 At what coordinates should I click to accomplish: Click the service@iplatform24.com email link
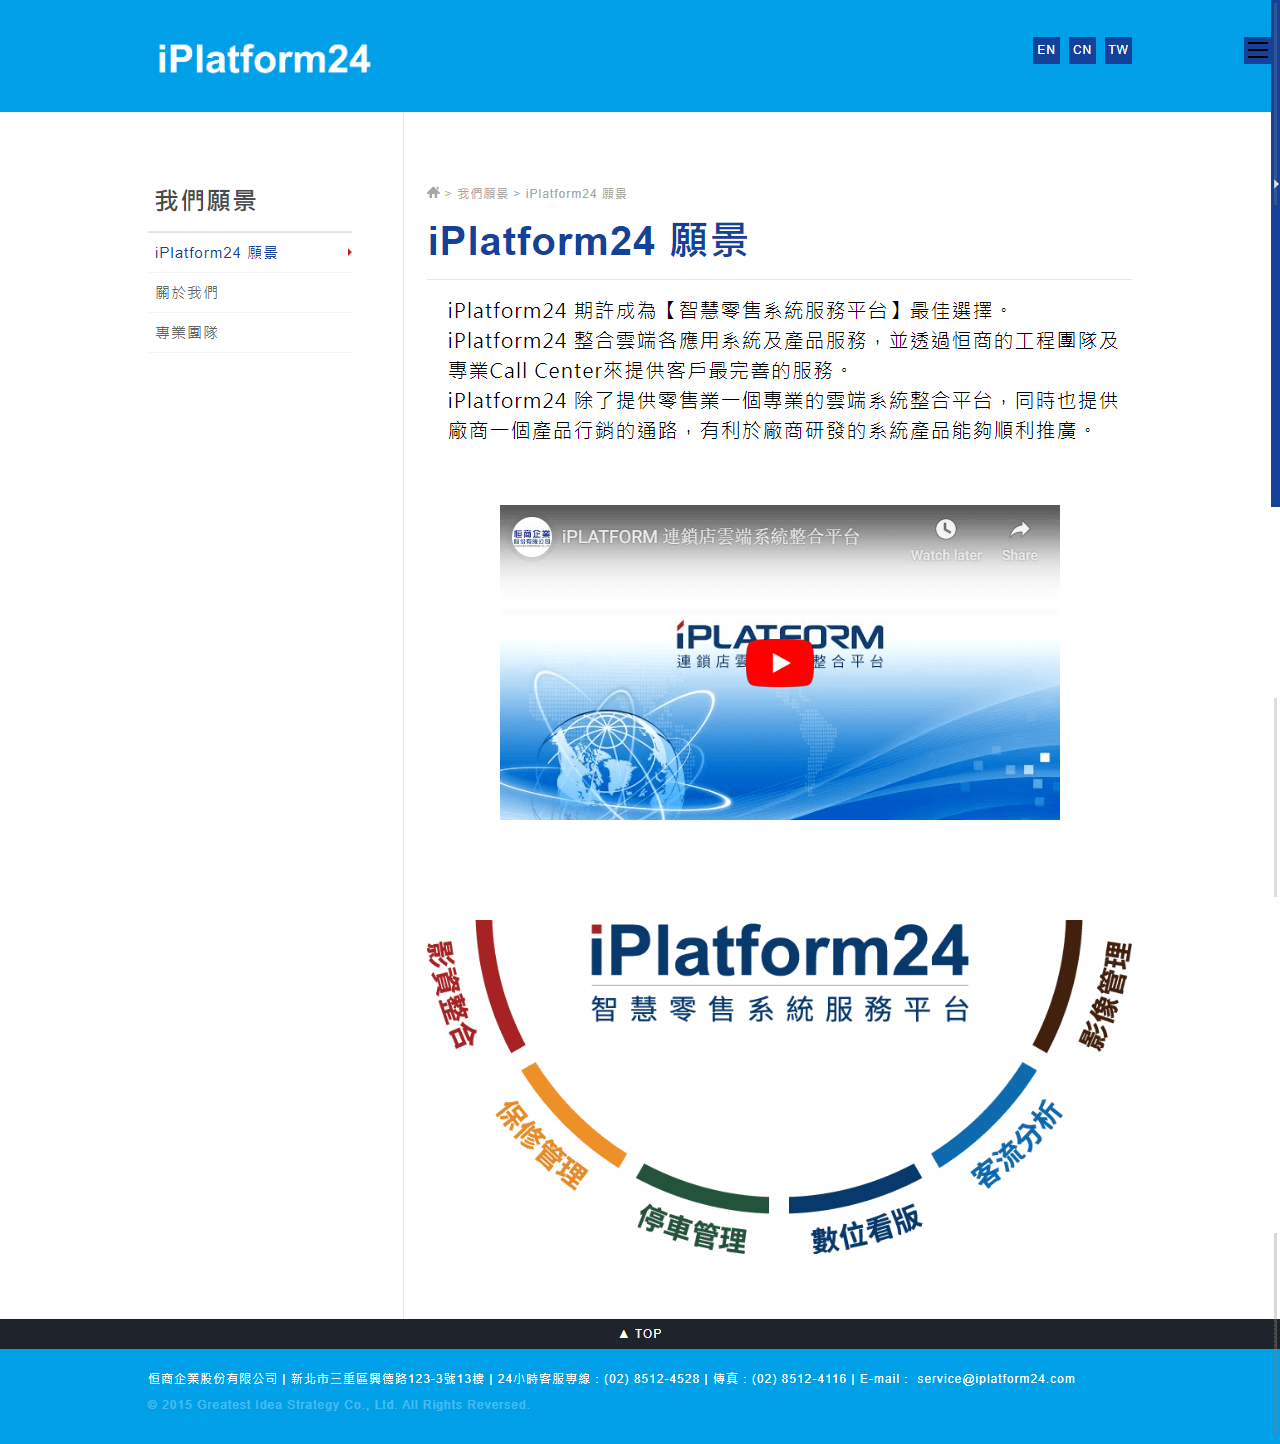tap(996, 1379)
